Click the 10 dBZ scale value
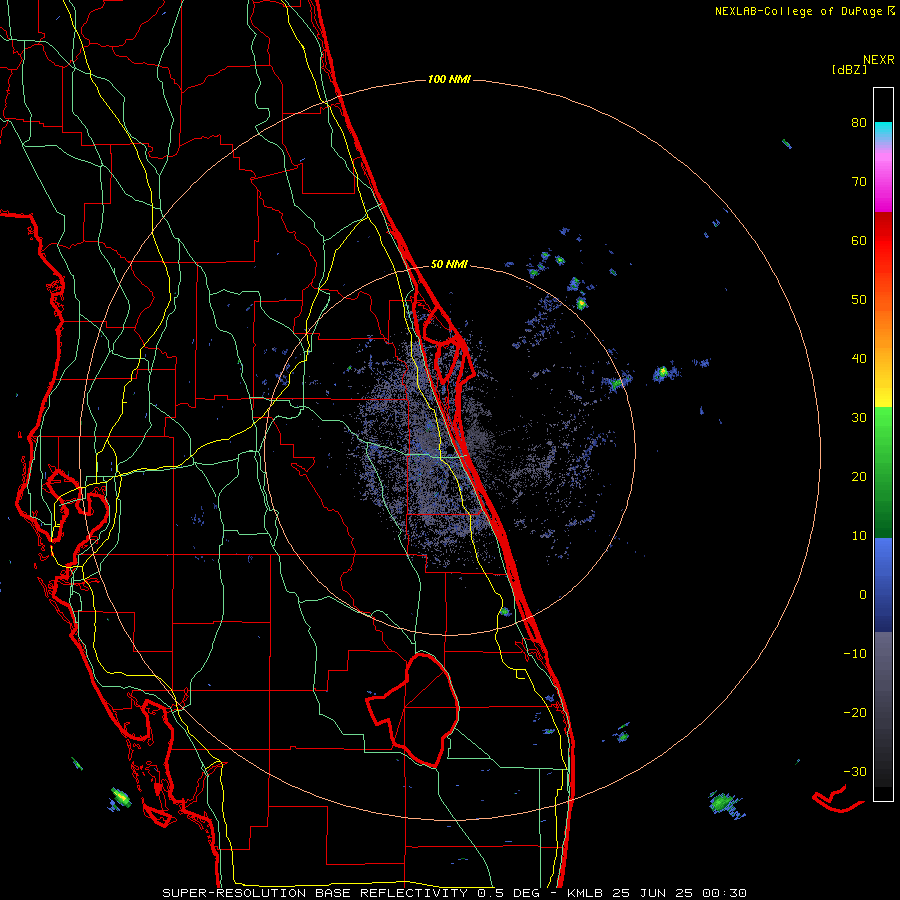Screen dimensions: 900x900 pyautogui.click(x=859, y=536)
